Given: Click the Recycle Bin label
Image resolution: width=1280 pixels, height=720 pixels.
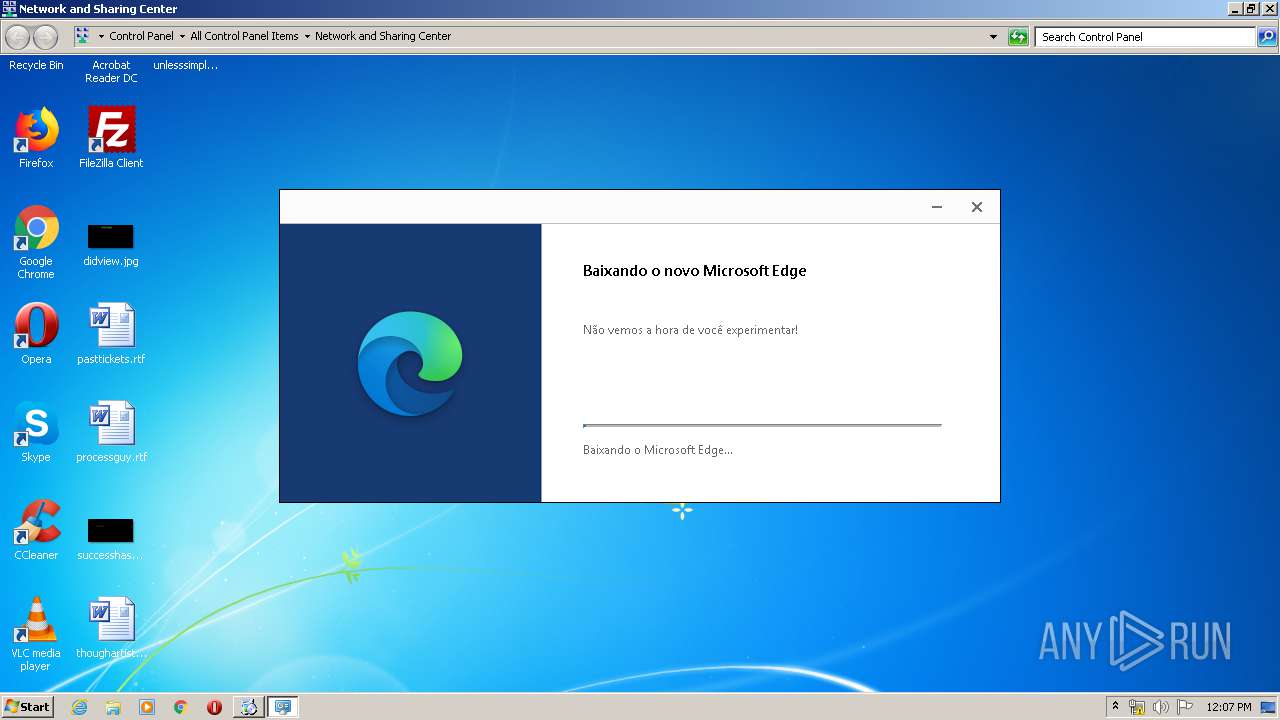Looking at the screenshot, I should [36, 65].
